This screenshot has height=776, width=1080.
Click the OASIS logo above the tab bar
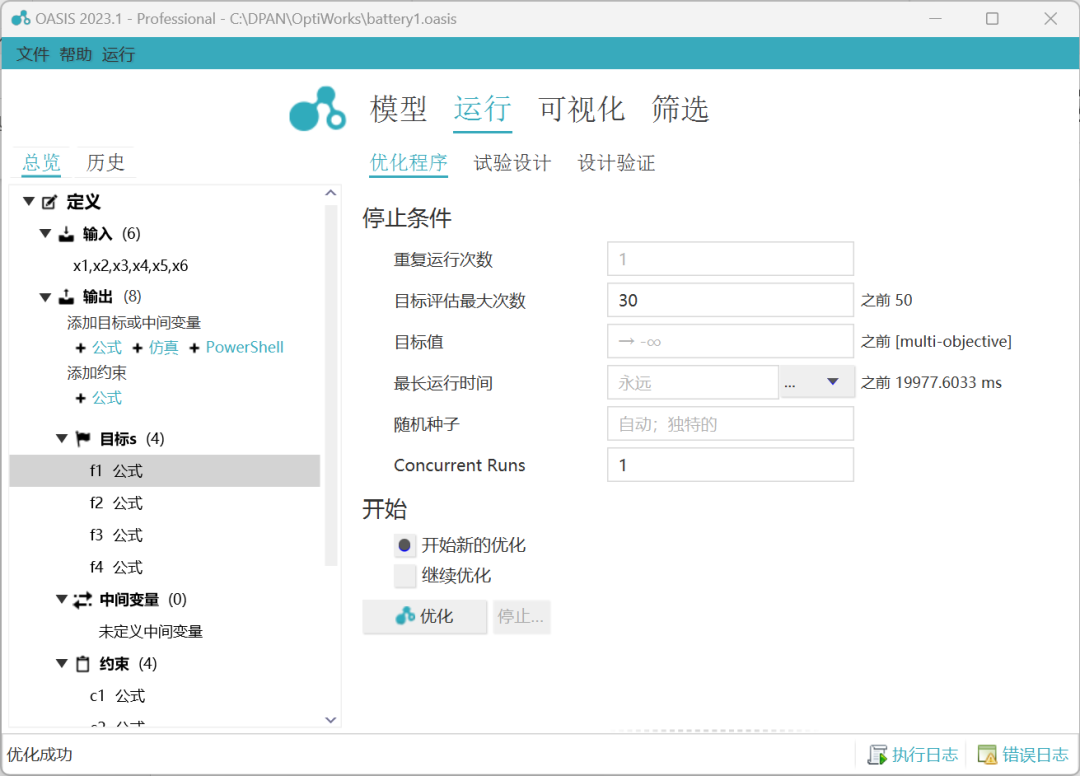316,108
